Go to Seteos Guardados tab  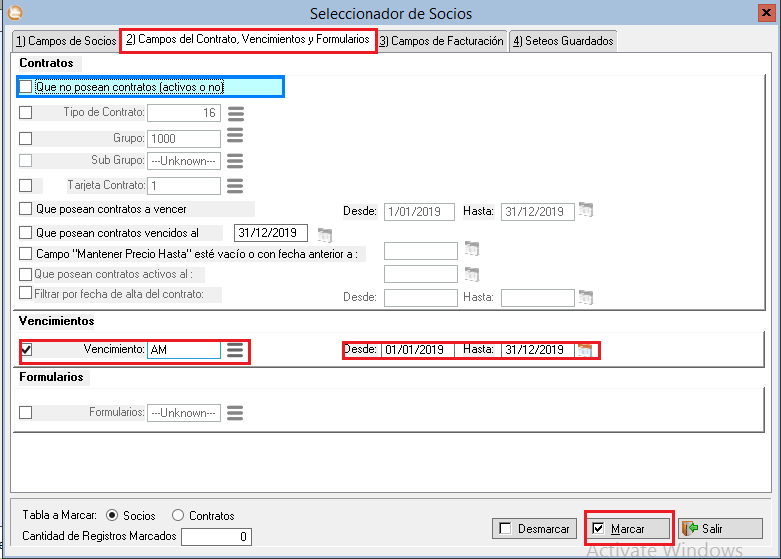(562, 41)
